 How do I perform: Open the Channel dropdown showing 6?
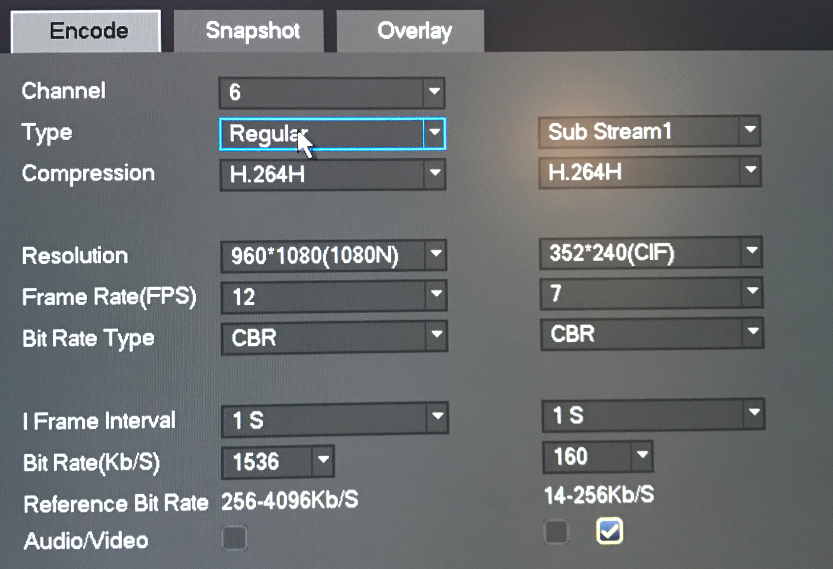(x=332, y=92)
